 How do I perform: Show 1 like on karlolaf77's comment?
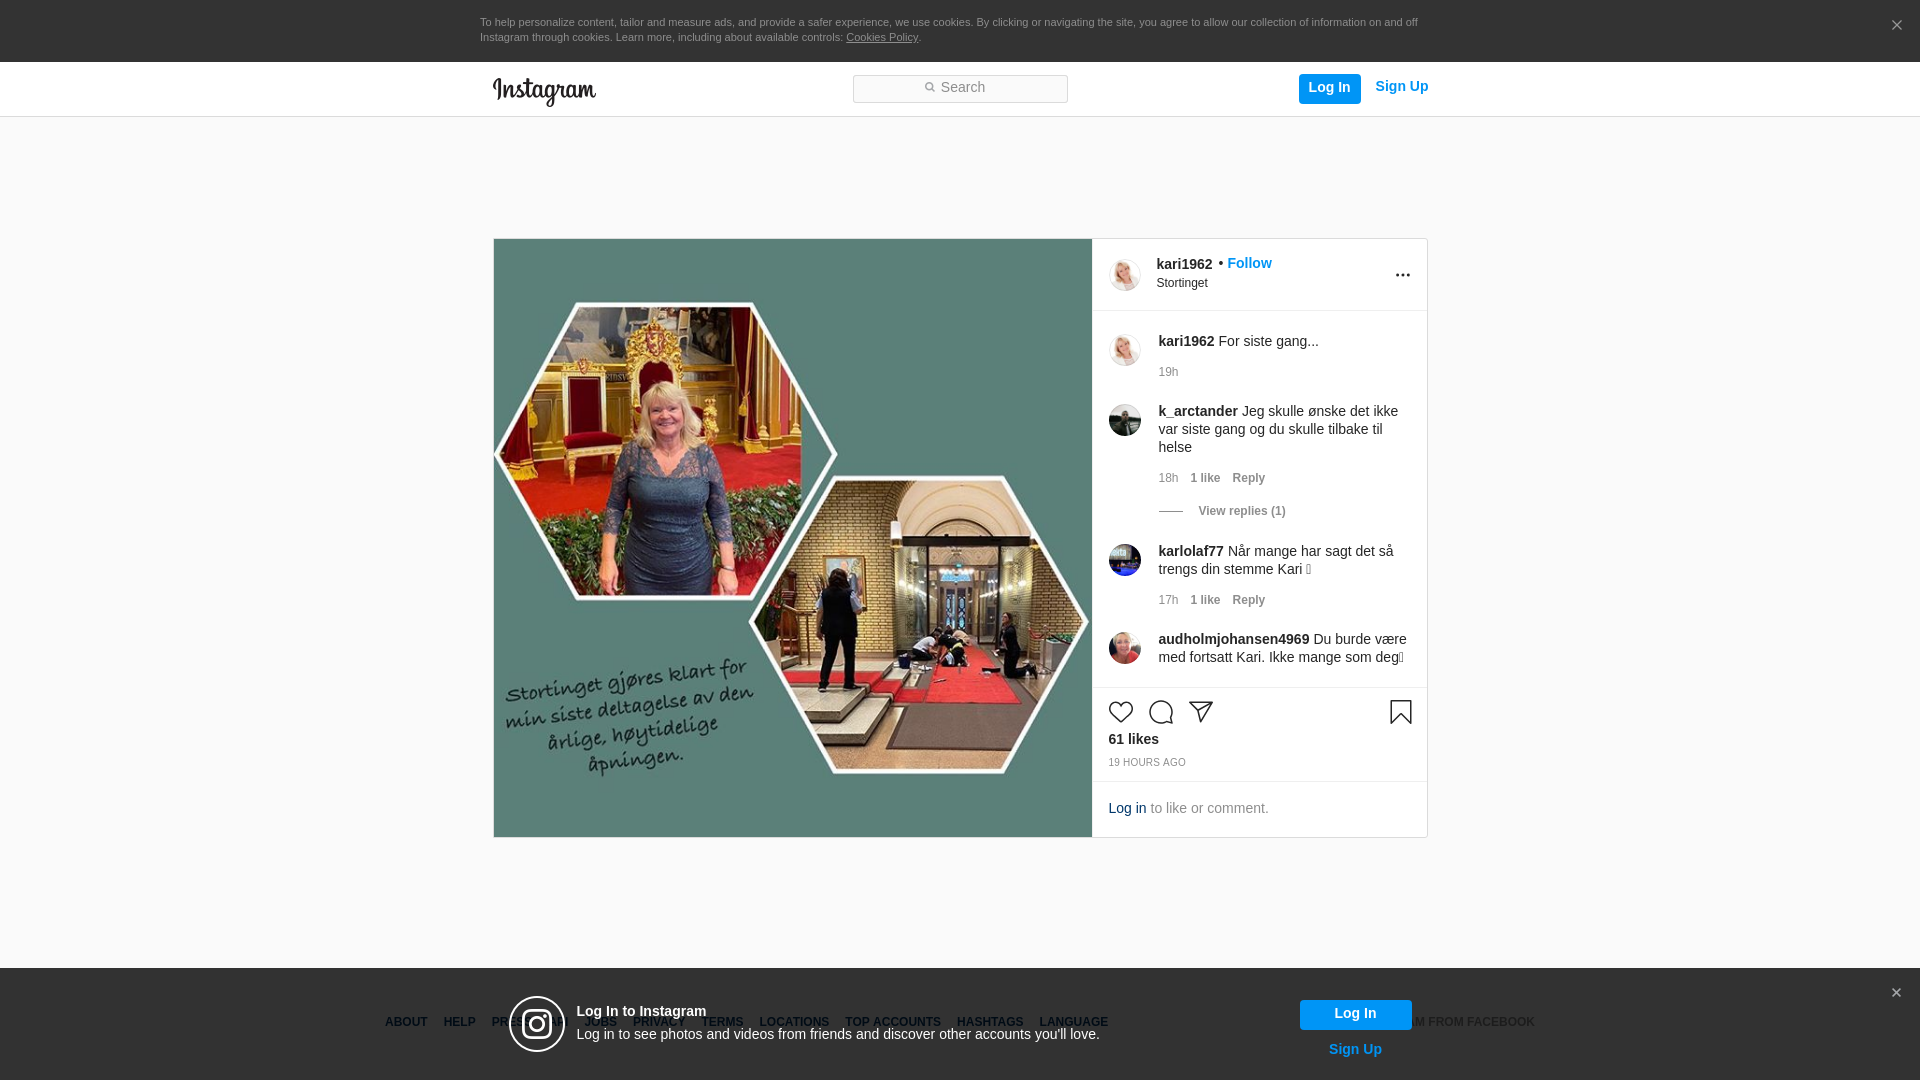pyautogui.click(x=1205, y=600)
